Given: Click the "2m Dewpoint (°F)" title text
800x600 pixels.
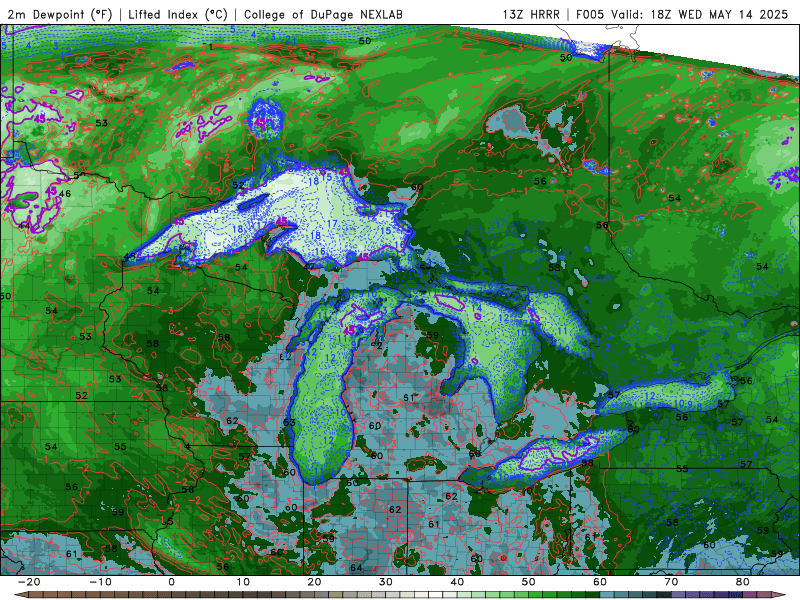Looking at the screenshot, I should (60, 14).
